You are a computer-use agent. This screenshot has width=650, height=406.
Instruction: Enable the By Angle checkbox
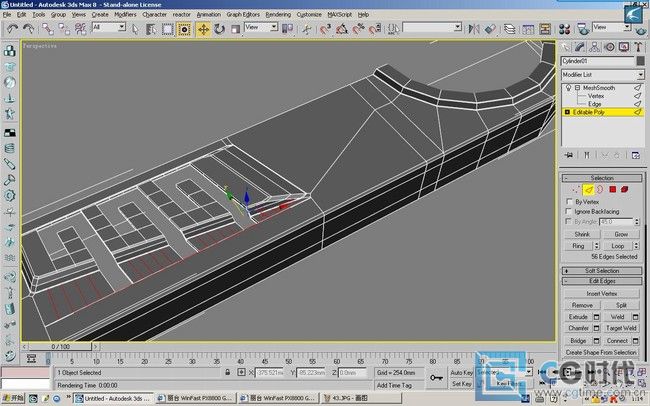tap(569, 221)
